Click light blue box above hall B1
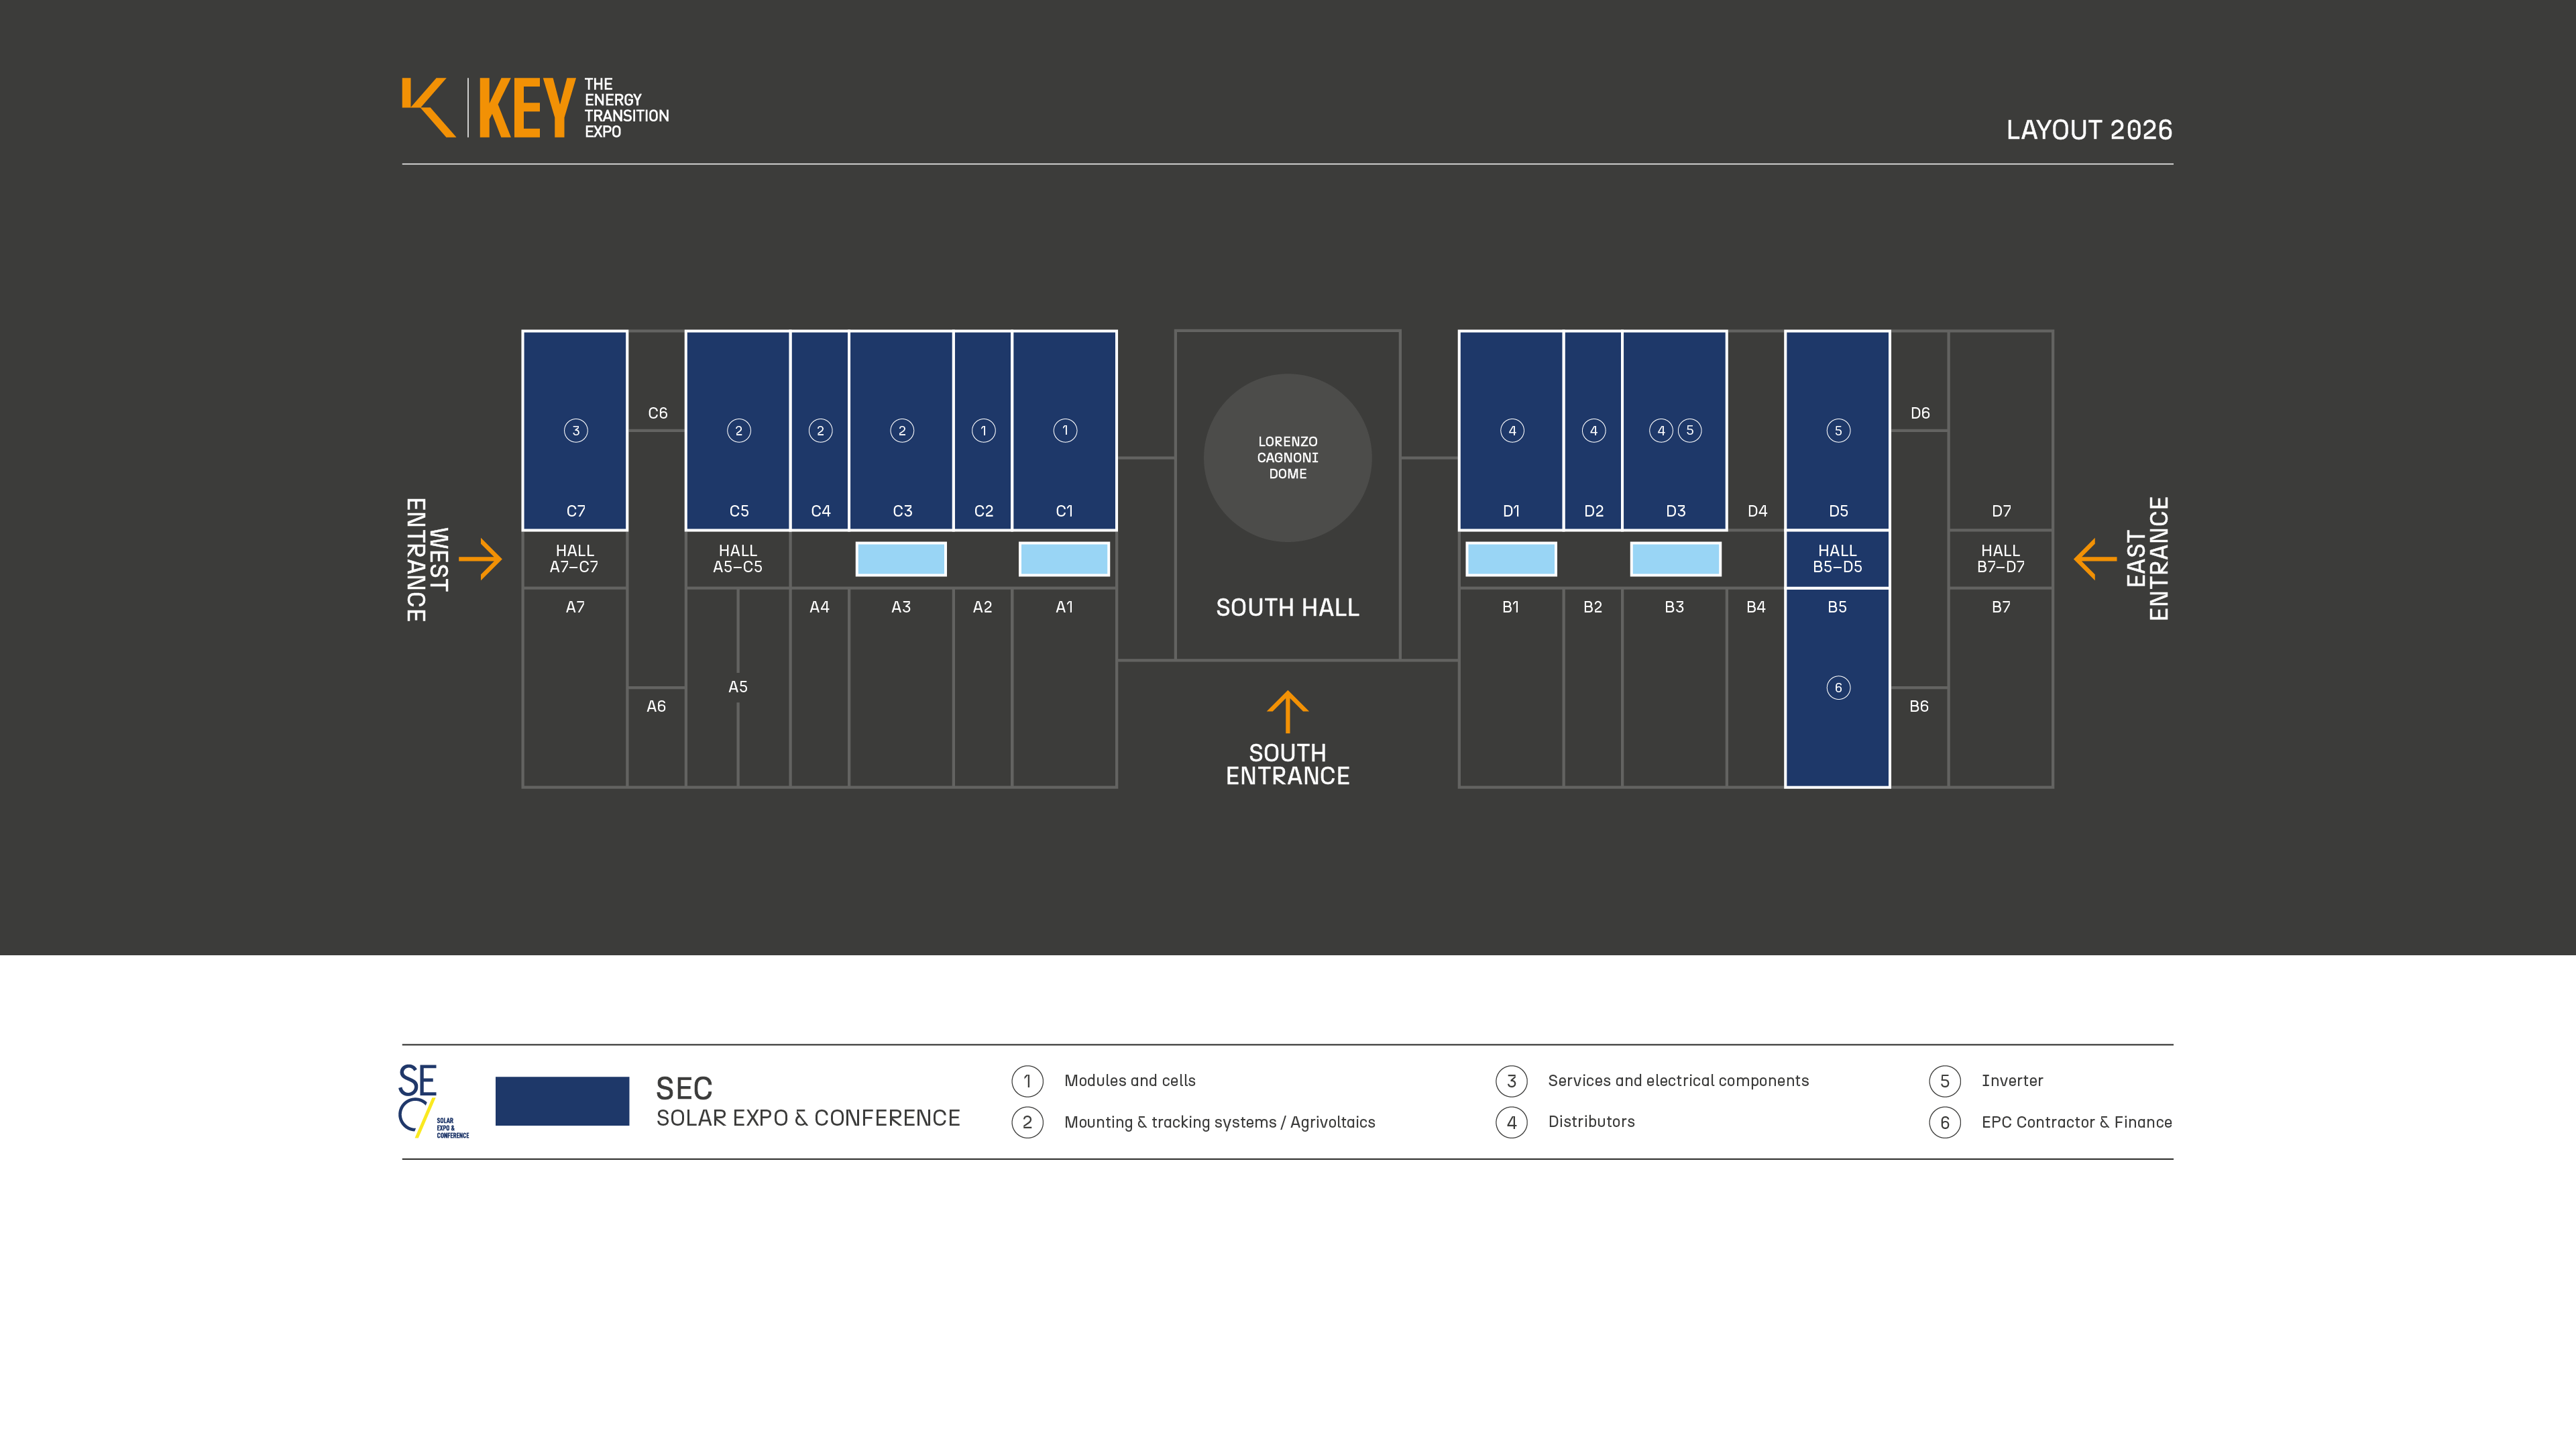The width and height of the screenshot is (2576, 1449). (1510, 559)
